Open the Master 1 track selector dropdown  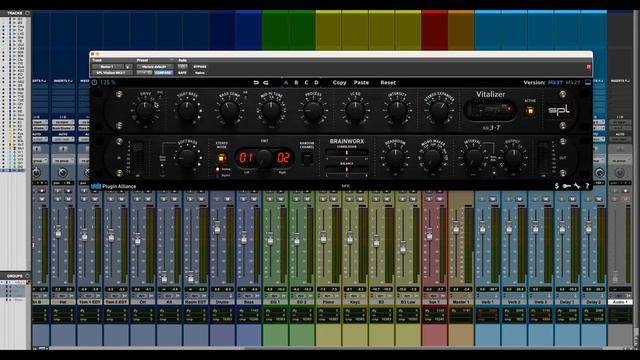(108, 67)
